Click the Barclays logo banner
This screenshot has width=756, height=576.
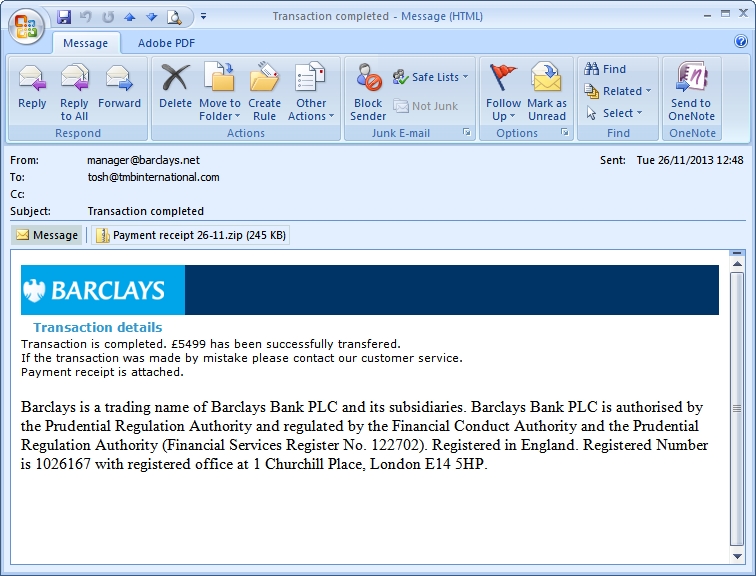point(103,290)
